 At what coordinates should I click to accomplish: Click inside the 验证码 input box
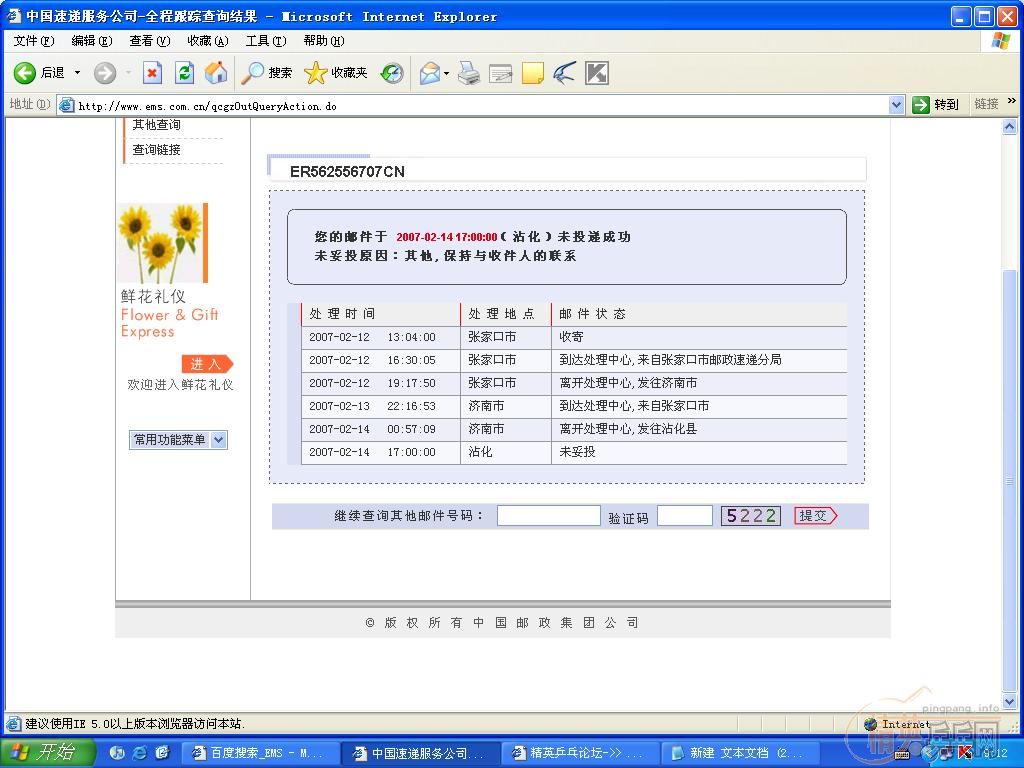[683, 514]
